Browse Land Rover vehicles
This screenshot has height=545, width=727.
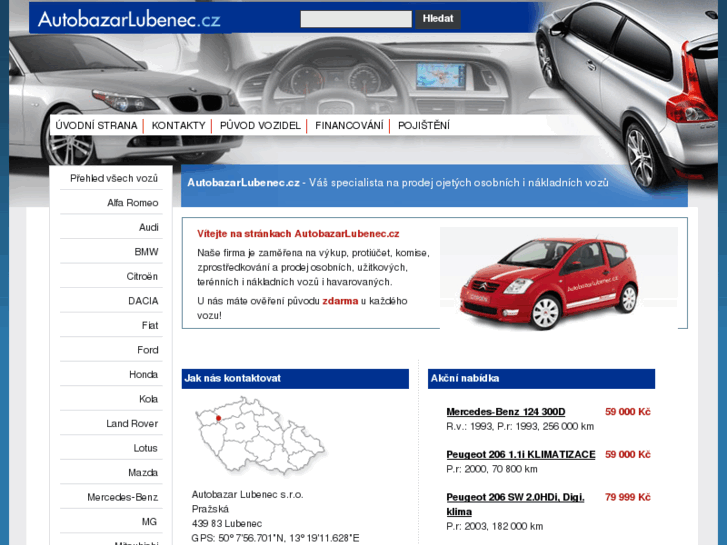click(132, 423)
